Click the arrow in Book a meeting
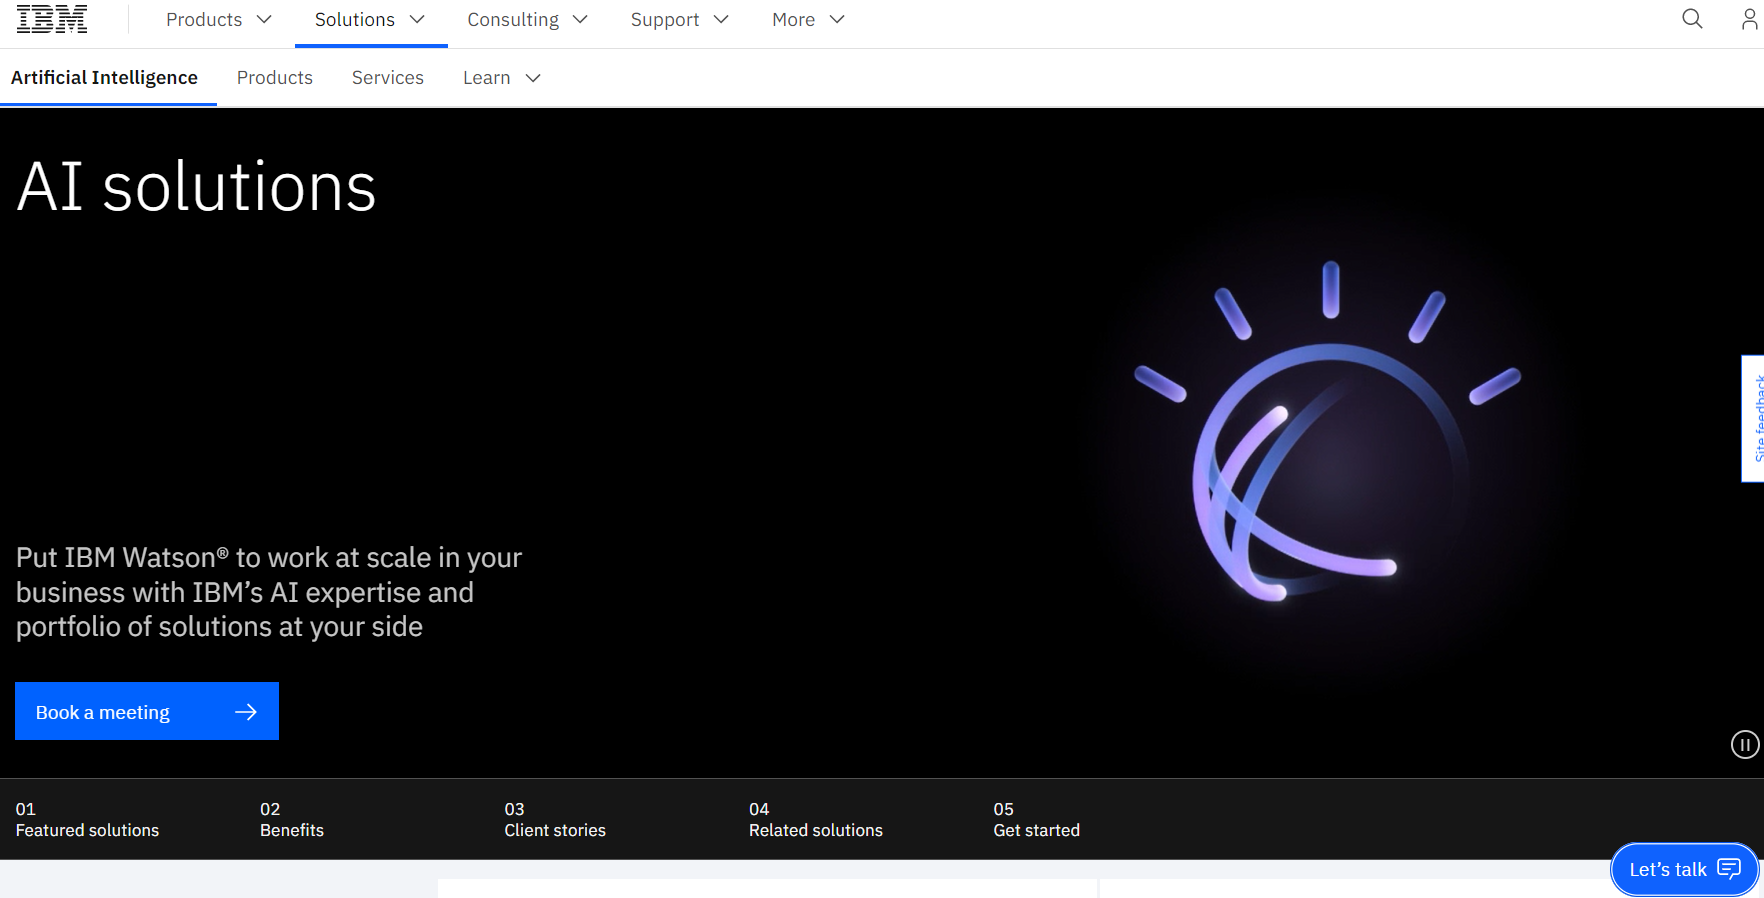The image size is (1764, 898). point(246,712)
